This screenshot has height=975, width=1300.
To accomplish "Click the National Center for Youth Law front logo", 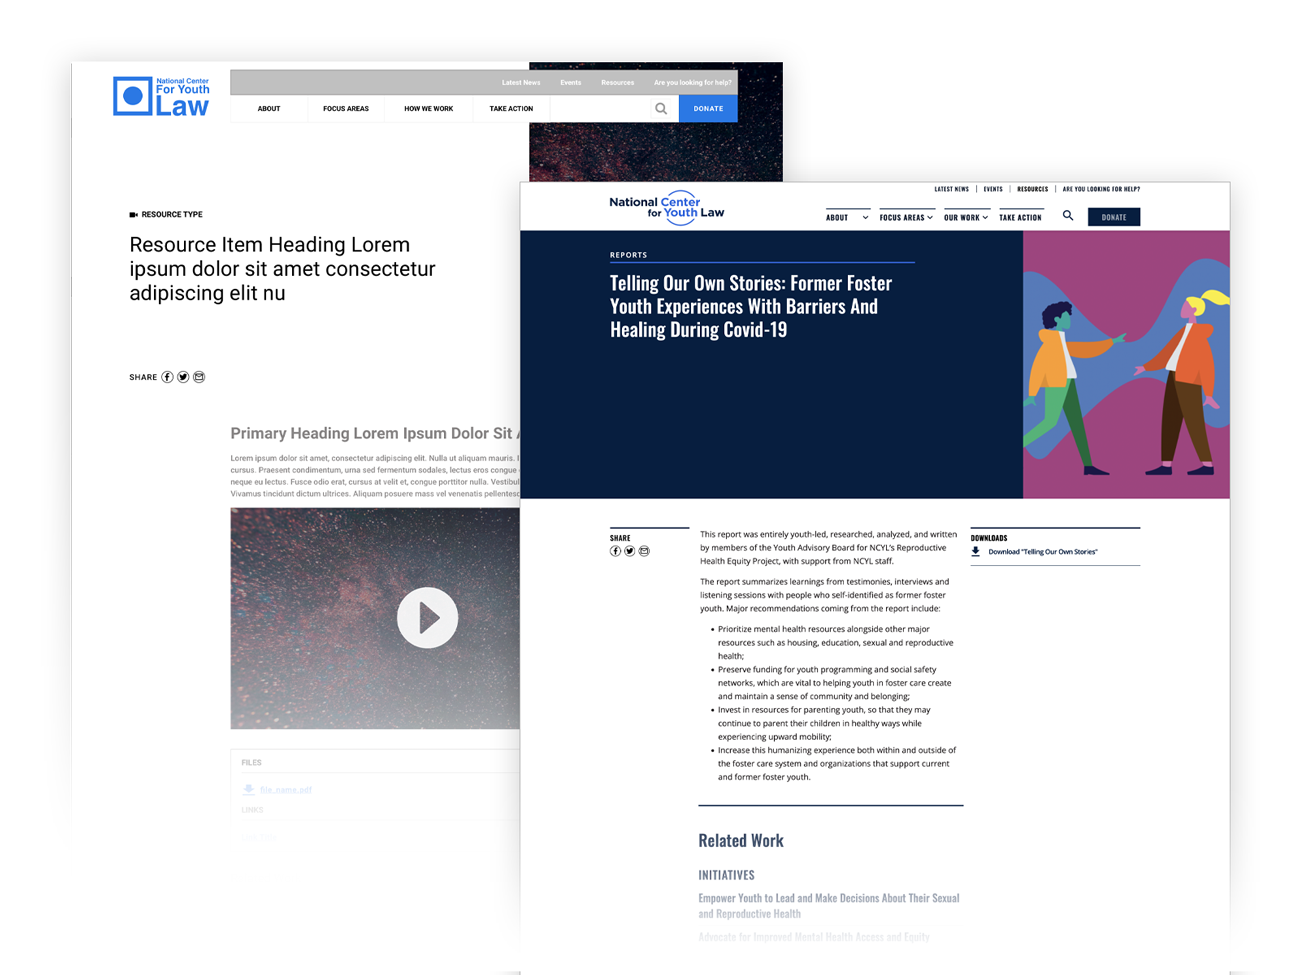I will click(667, 207).
